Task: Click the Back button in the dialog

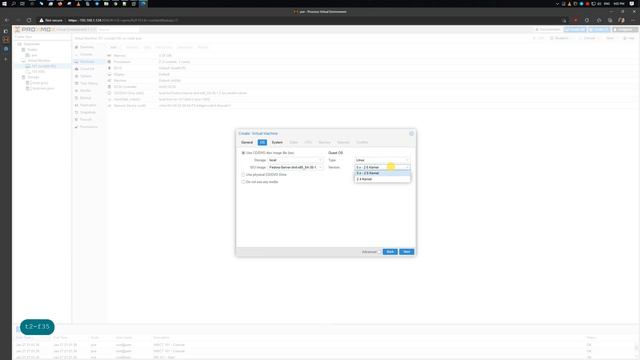Action: [390, 252]
